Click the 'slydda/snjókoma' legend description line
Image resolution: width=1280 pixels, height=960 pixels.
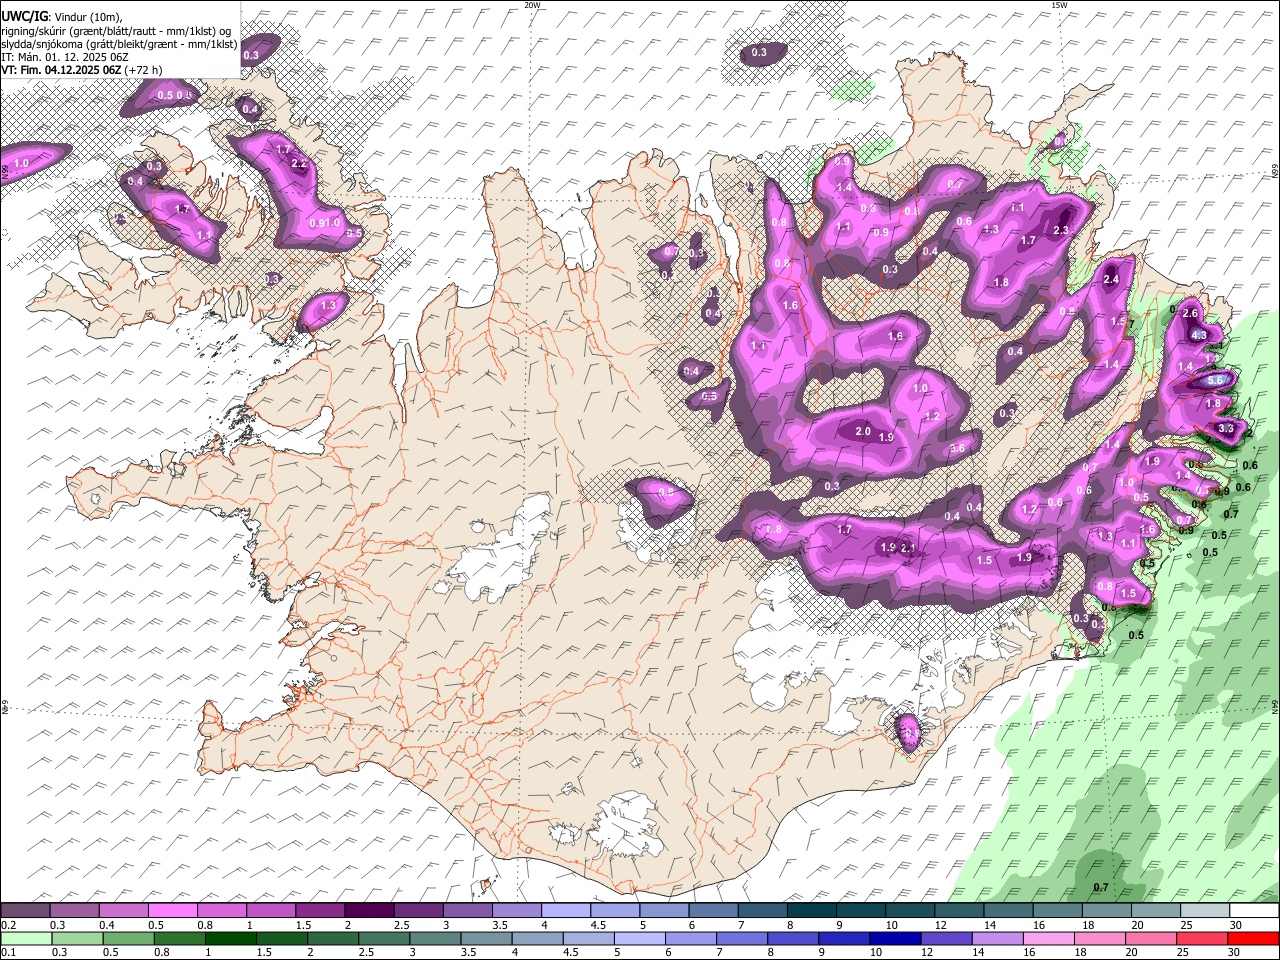click(x=119, y=44)
